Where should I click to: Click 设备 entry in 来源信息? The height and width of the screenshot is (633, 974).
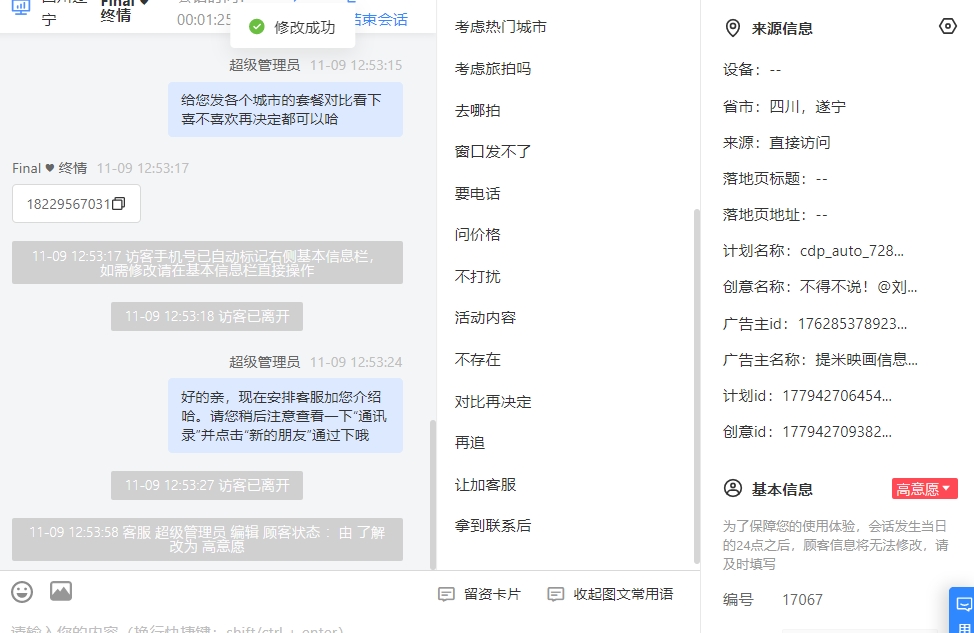(x=752, y=70)
